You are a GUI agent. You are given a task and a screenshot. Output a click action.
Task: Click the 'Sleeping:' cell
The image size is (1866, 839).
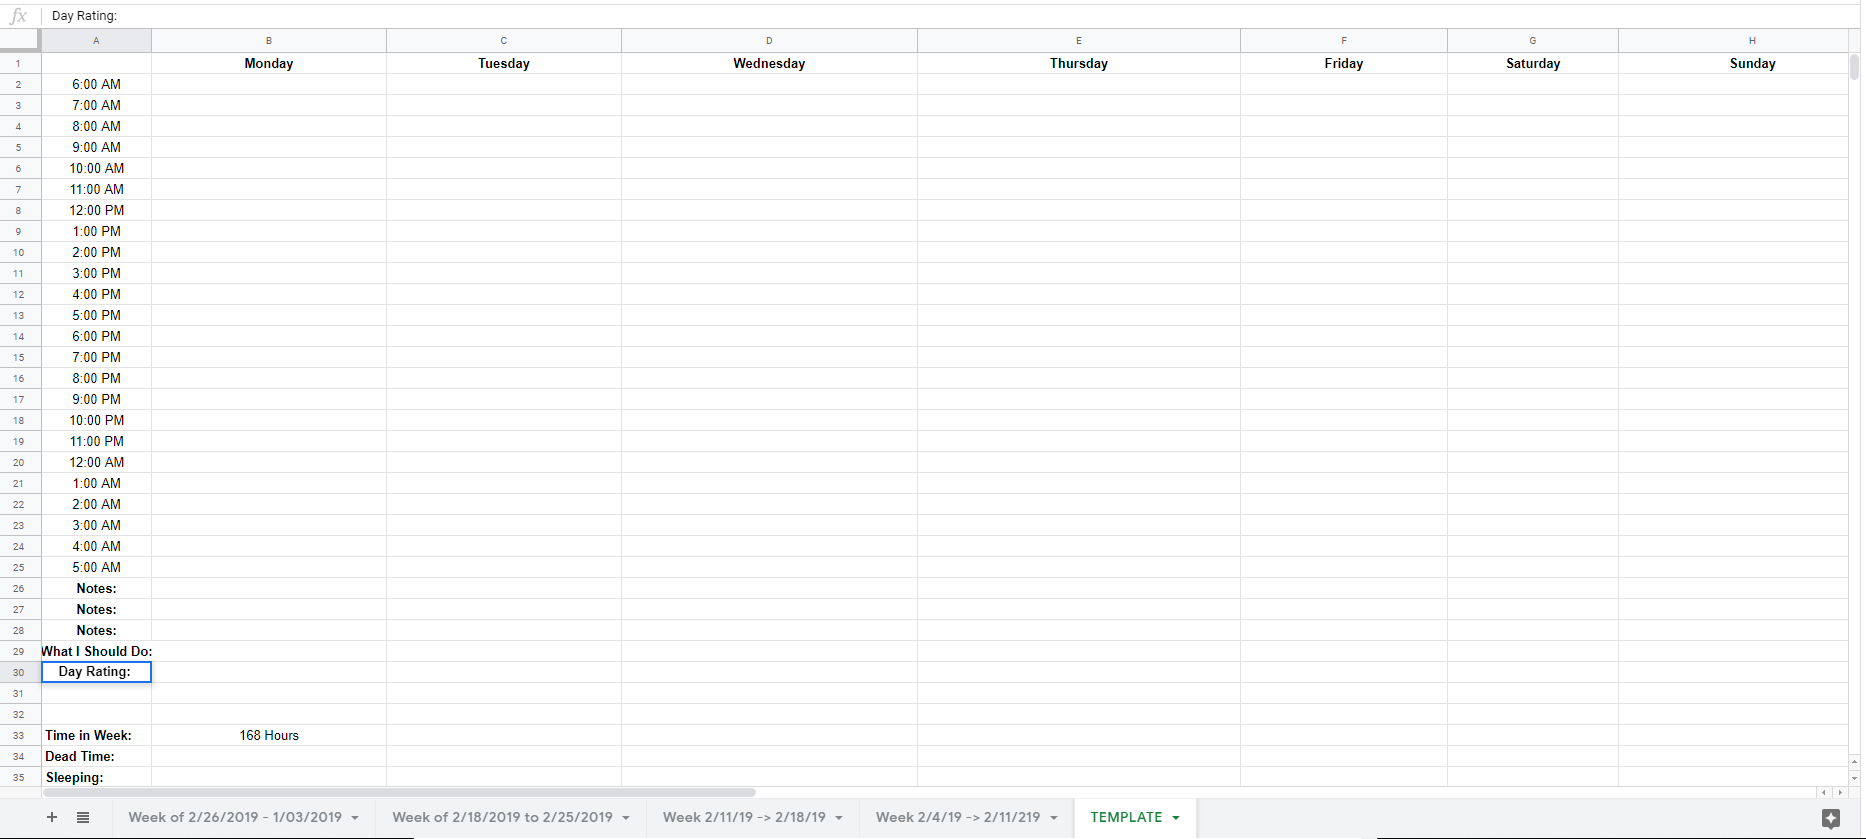pyautogui.click(x=96, y=777)
